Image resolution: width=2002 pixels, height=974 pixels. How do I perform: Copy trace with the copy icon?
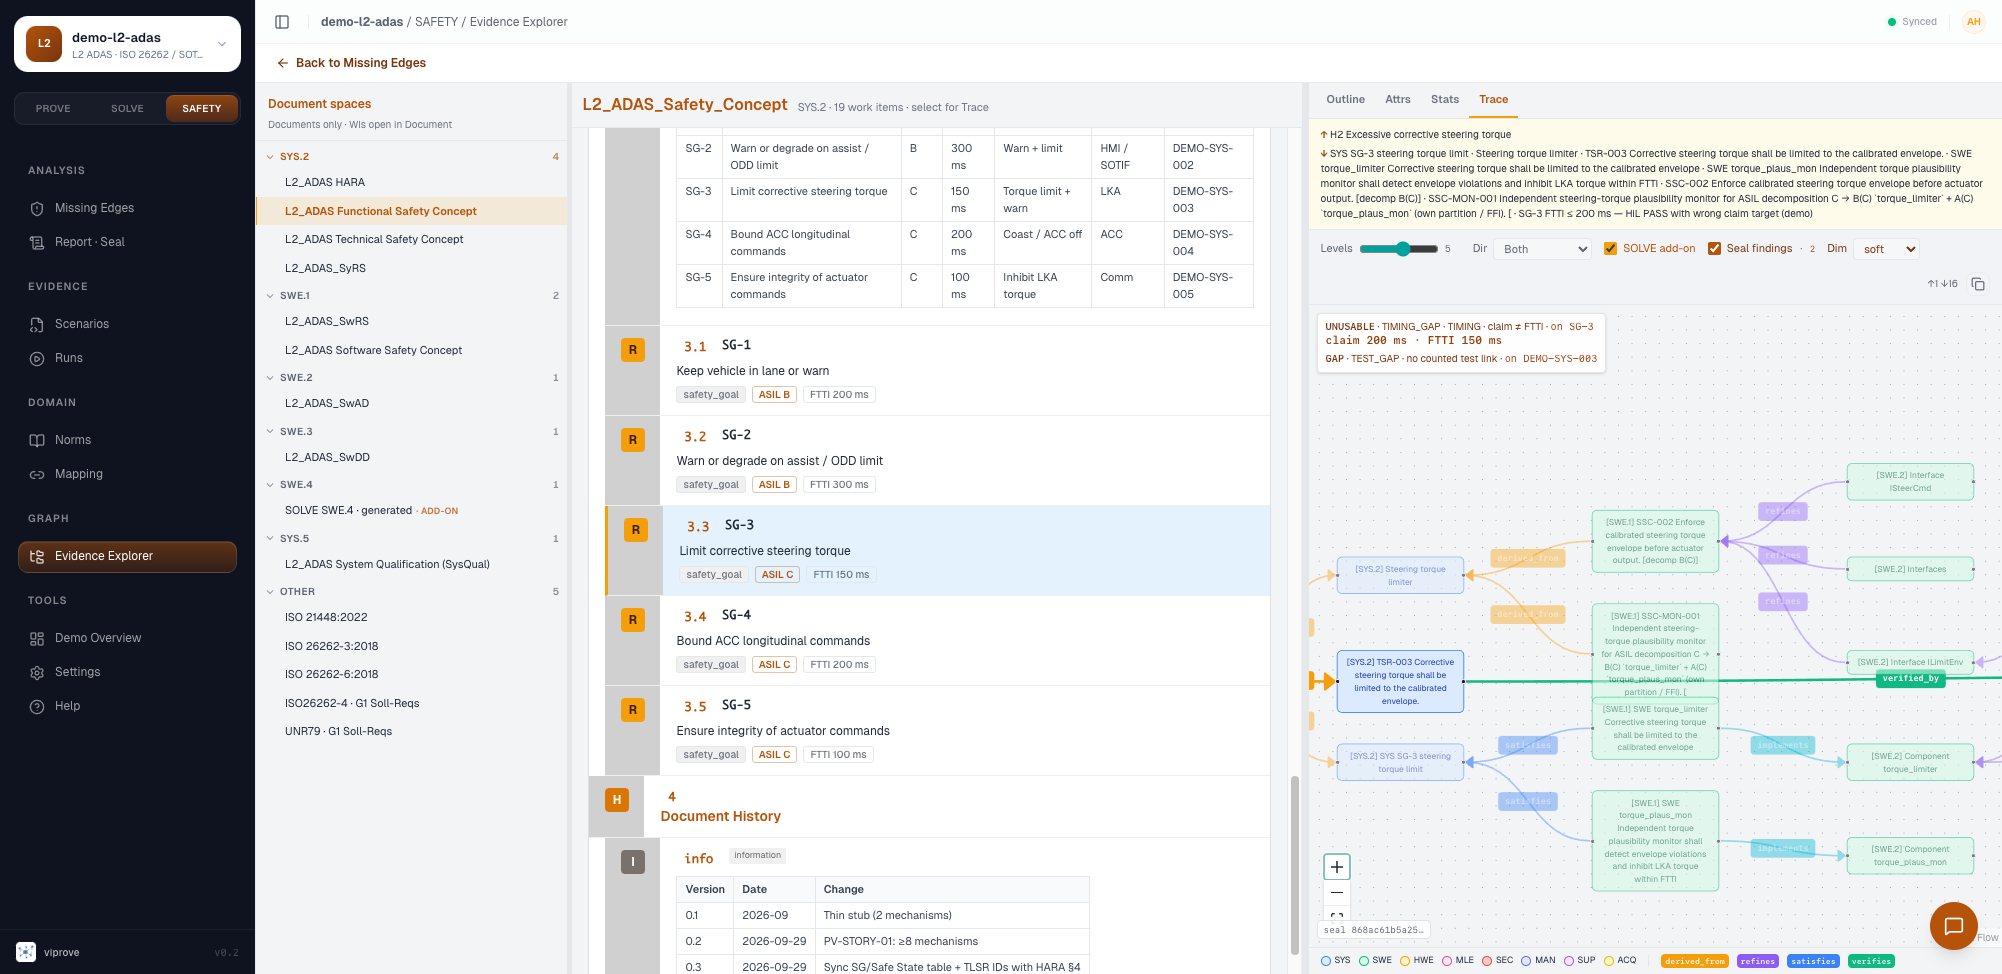point(1977,284)
